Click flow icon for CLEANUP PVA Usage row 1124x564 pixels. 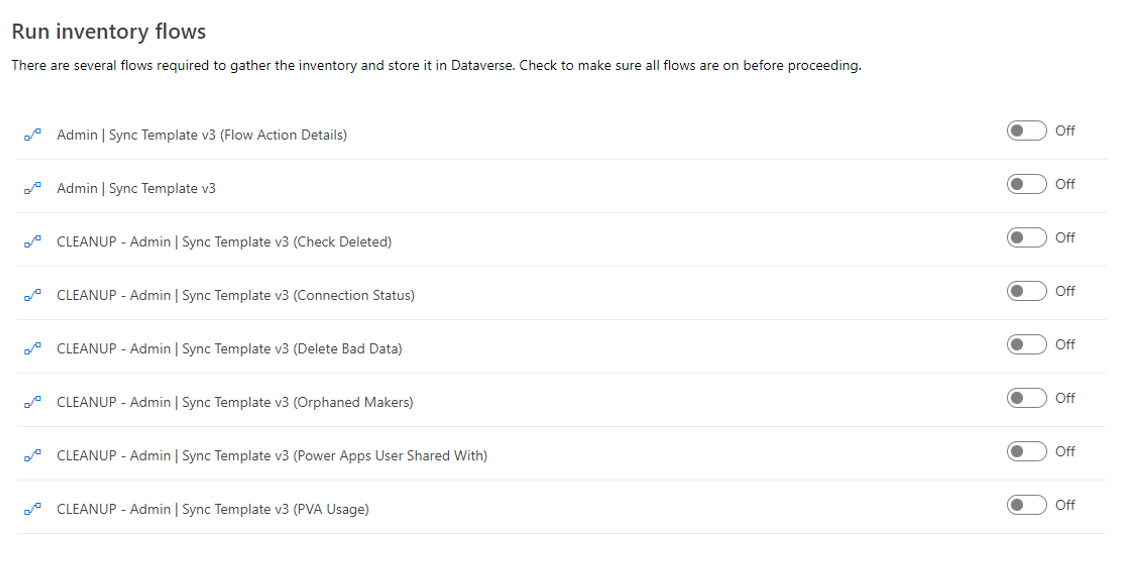pos(32,510)
